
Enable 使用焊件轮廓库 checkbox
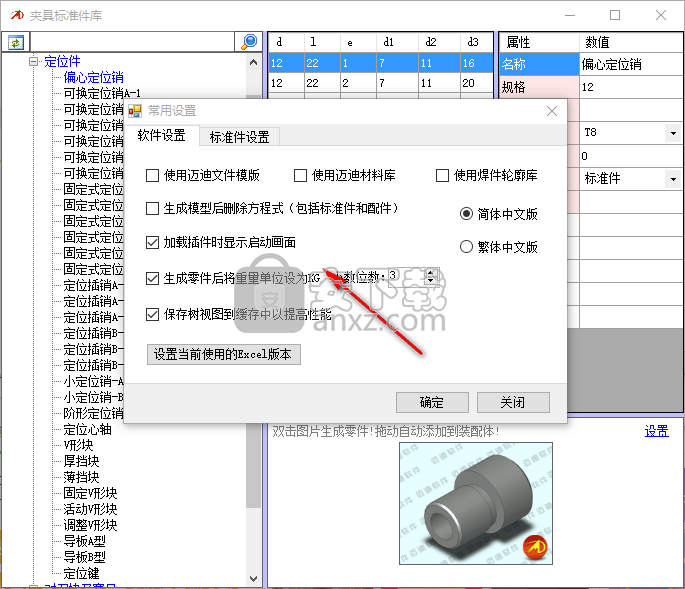[x=443, y=176]
